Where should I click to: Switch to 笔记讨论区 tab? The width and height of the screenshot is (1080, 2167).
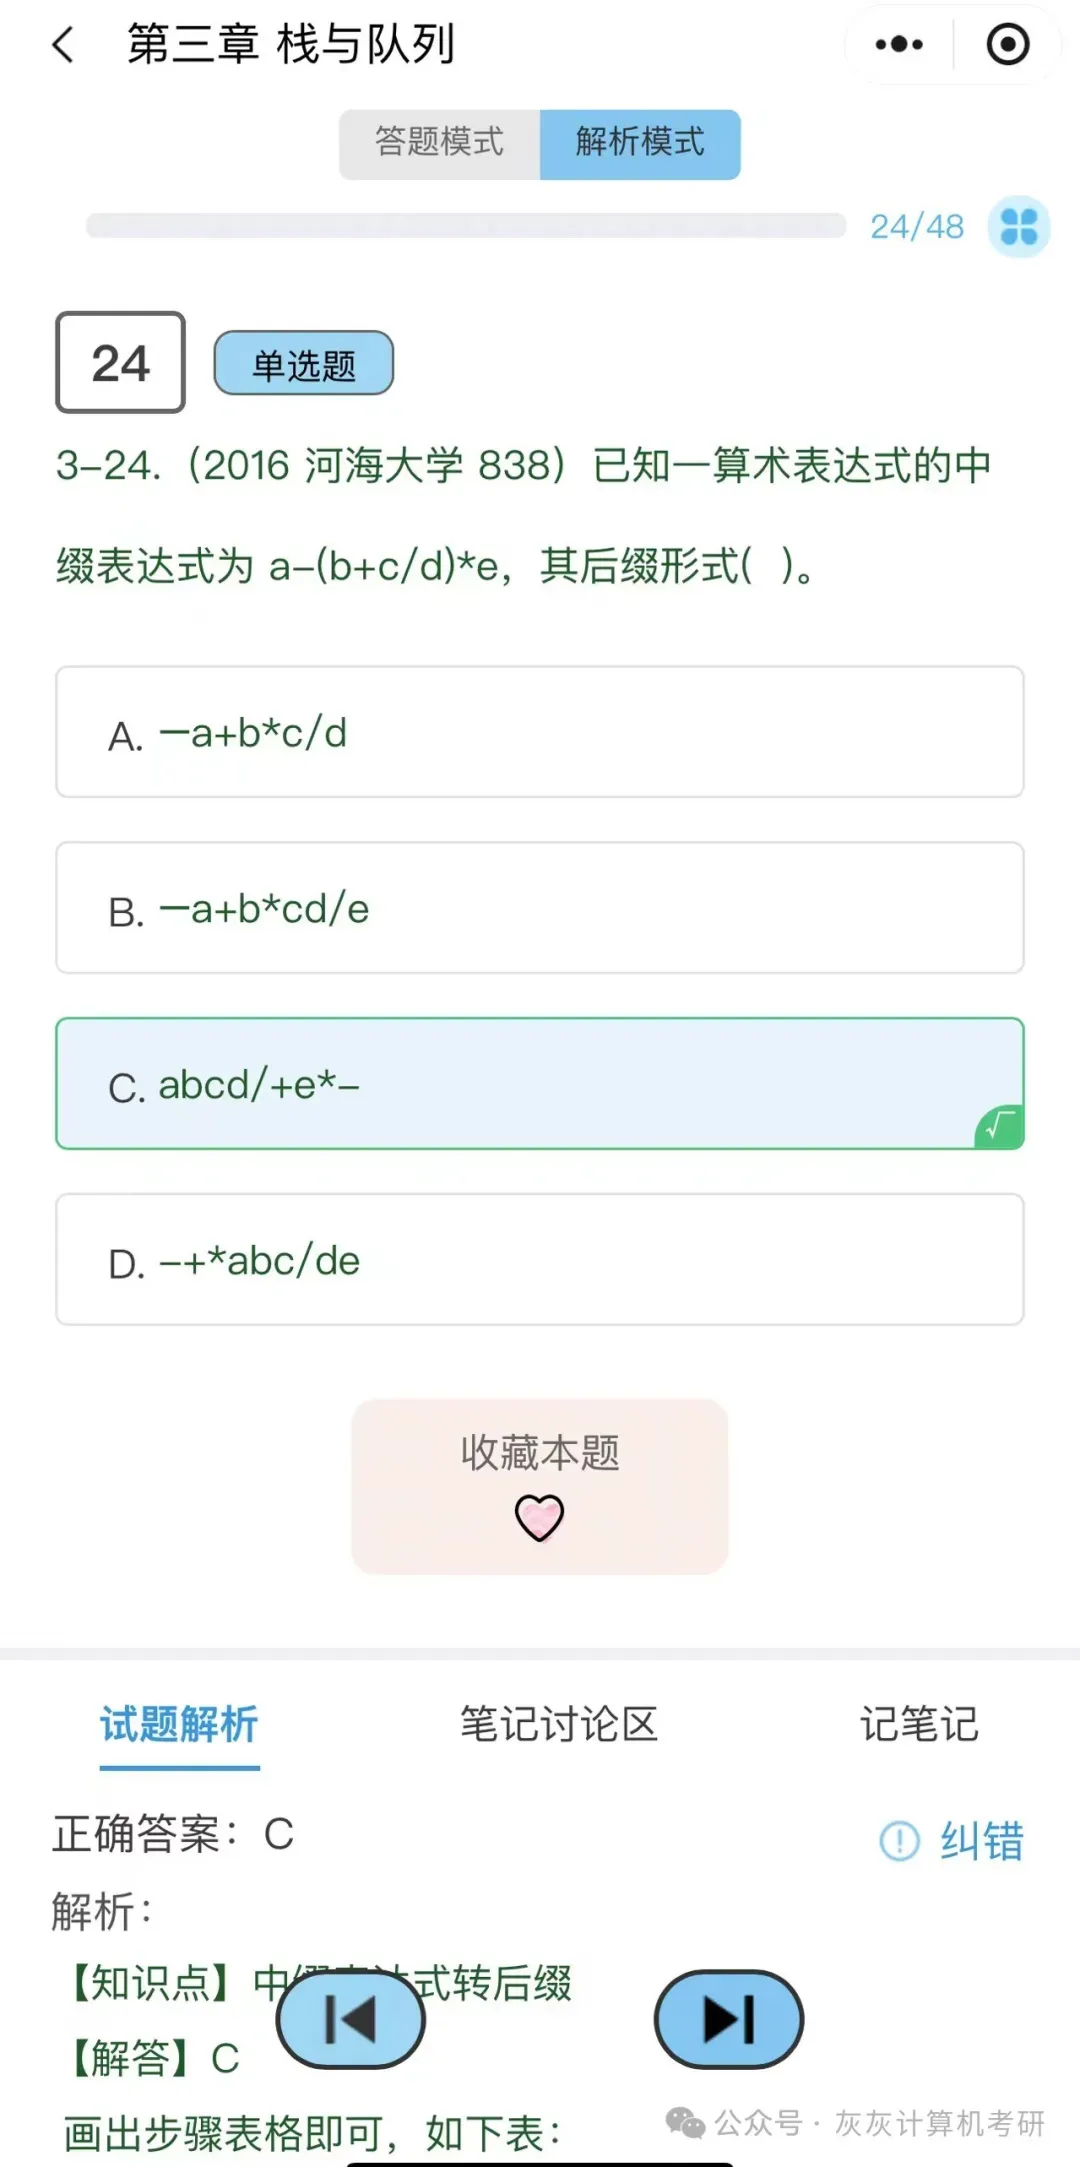click(x=559, y=1725)
